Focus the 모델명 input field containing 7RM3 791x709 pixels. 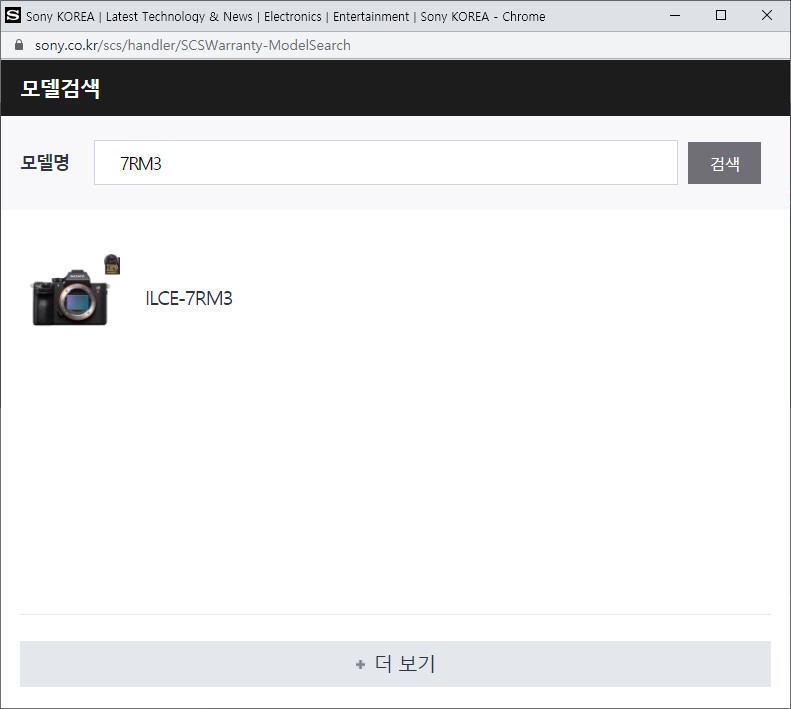click(x=385, y=162)
